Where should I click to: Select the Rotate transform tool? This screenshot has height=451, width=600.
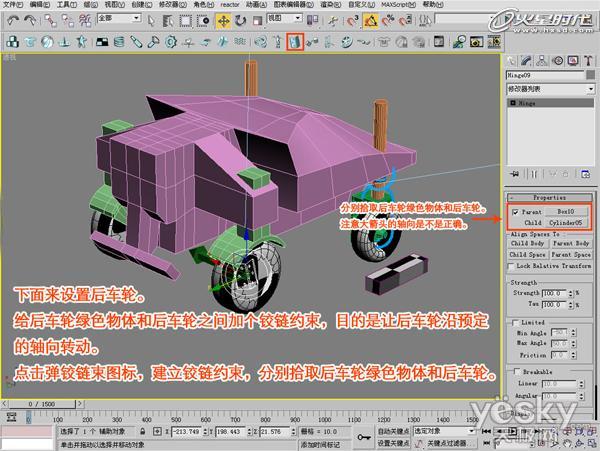click(240, 21)
